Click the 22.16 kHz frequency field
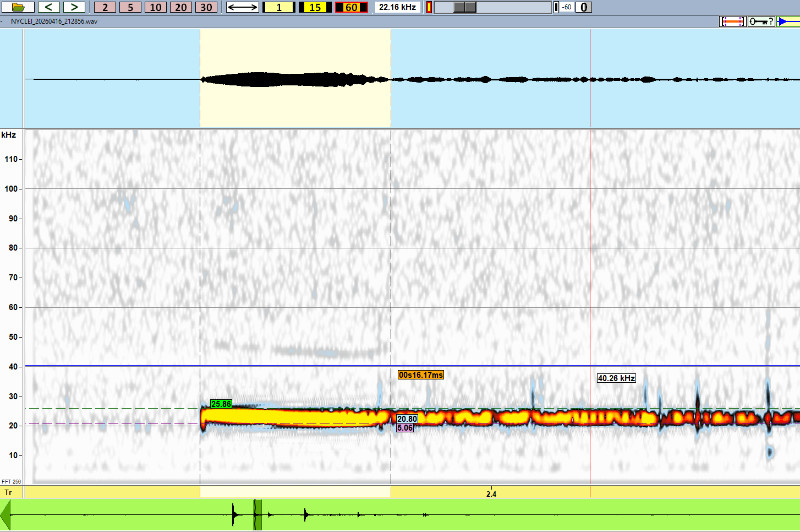The width and height of the screenshot is (800, 532). (x=397, y=7)
